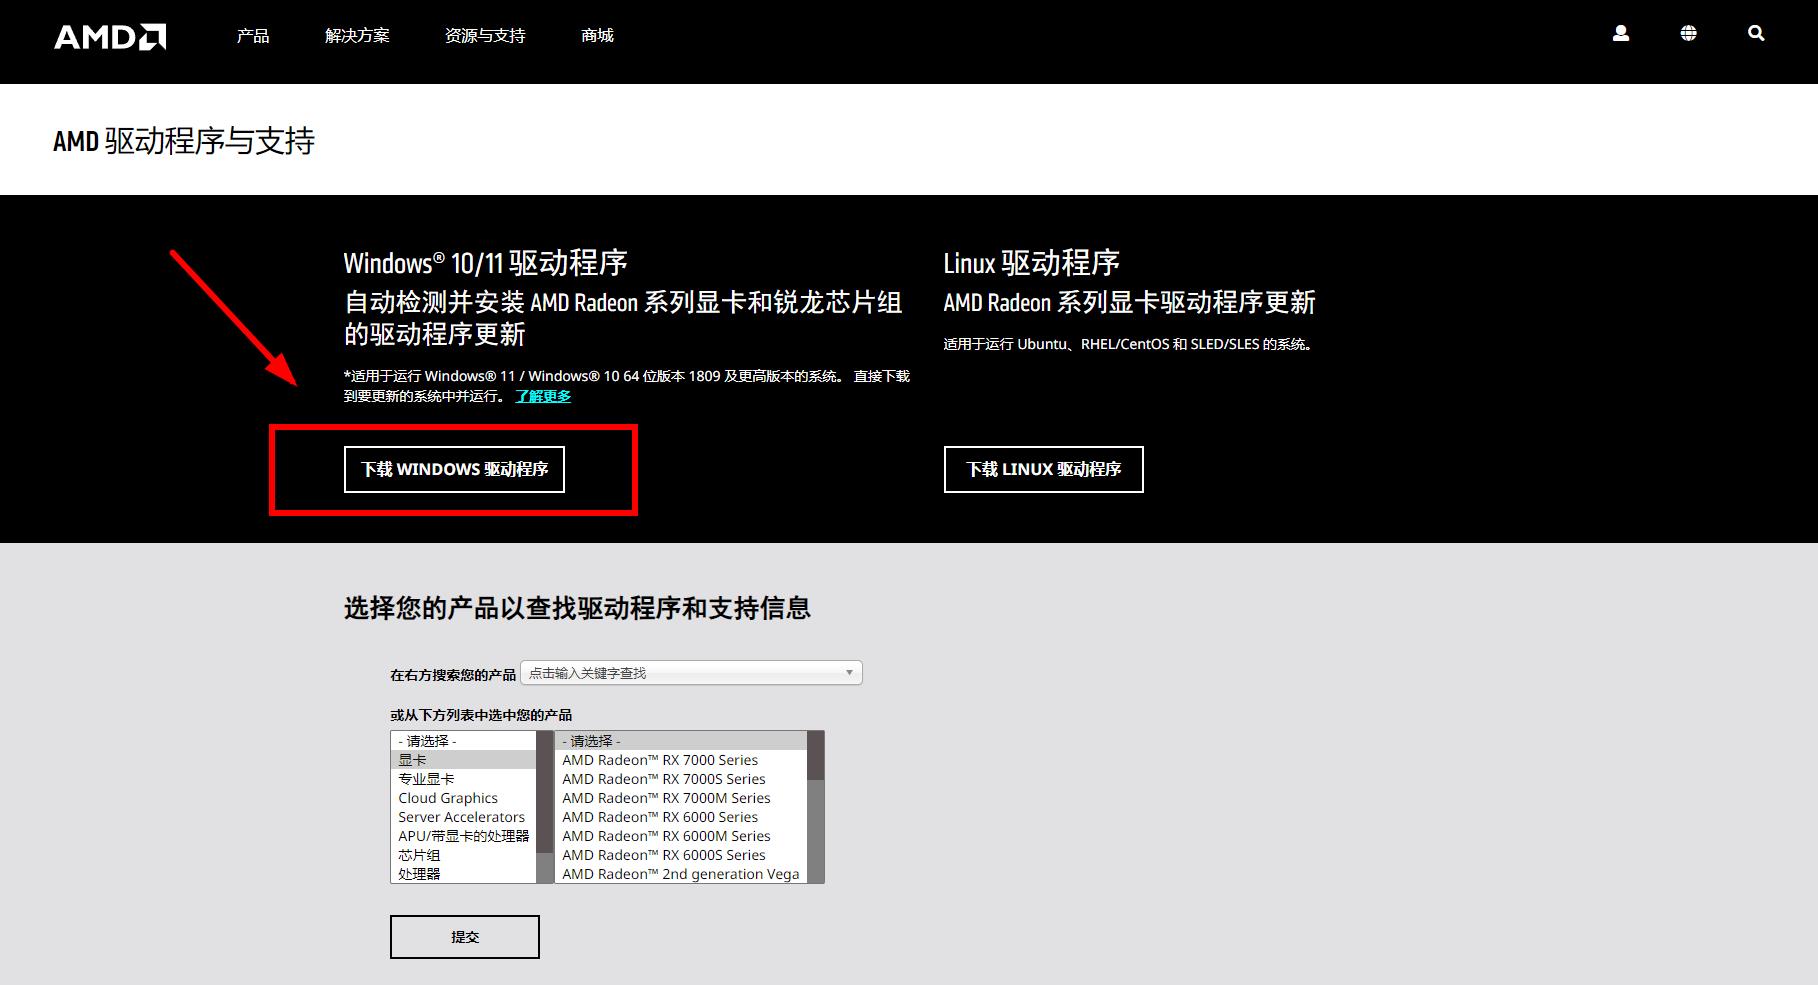The image size is (1818, 985).
Task: Select Server Accelerators category
Action: 463,817
